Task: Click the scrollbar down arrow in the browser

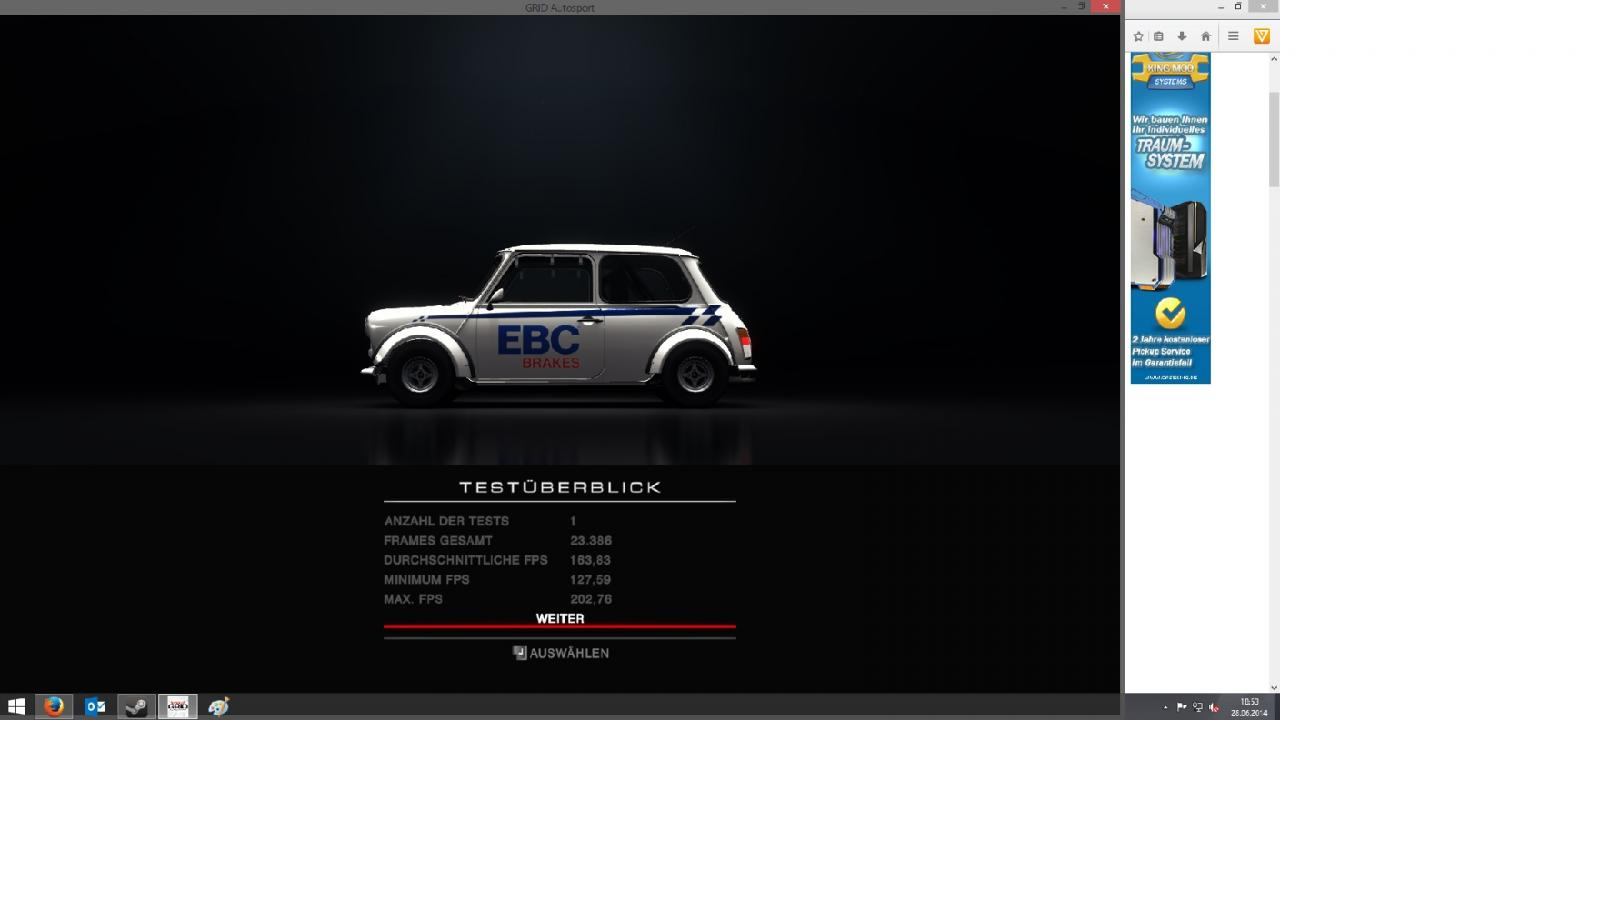Action: tap(1274, 687)
